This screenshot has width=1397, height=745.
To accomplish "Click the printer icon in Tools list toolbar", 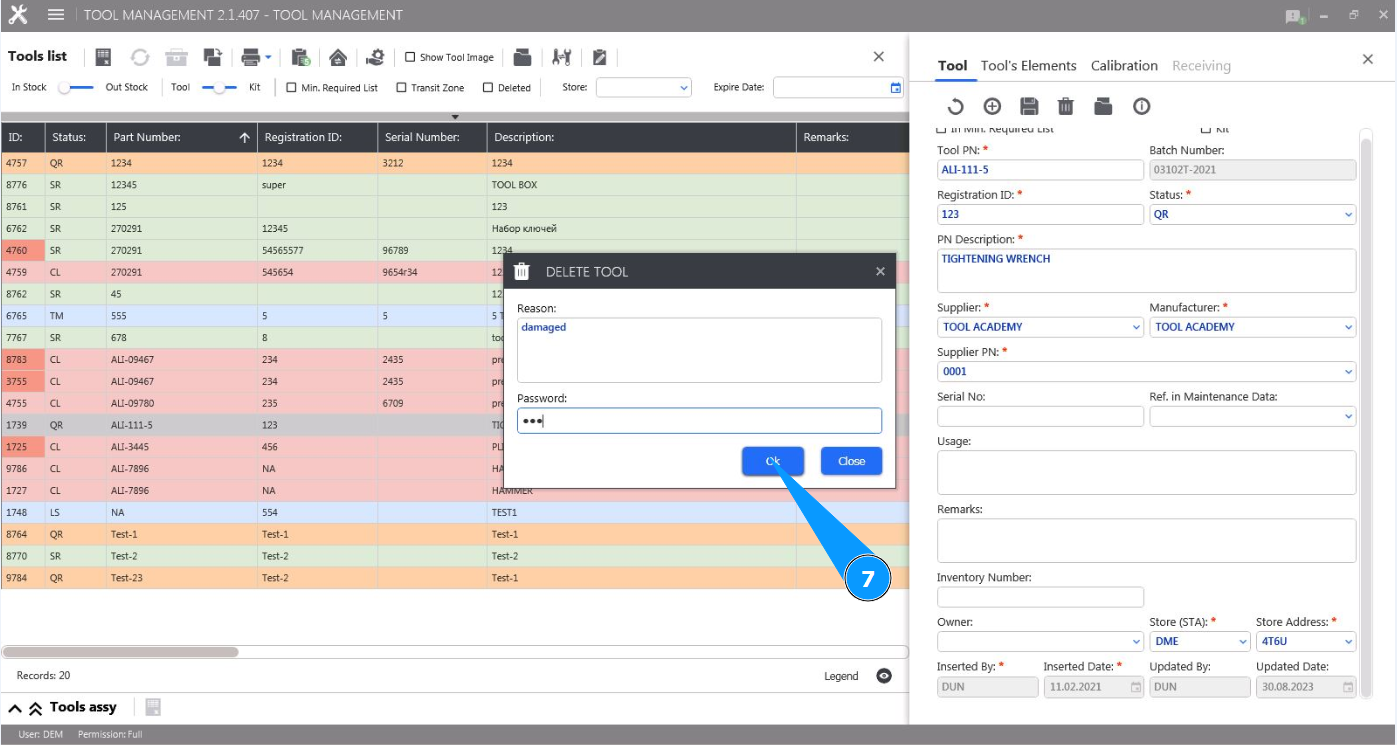I will 251,57.
